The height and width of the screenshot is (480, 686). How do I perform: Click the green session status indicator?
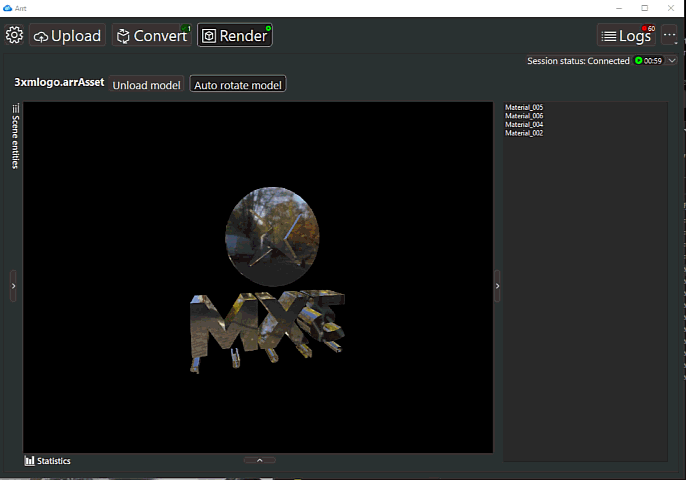(638, 61)
